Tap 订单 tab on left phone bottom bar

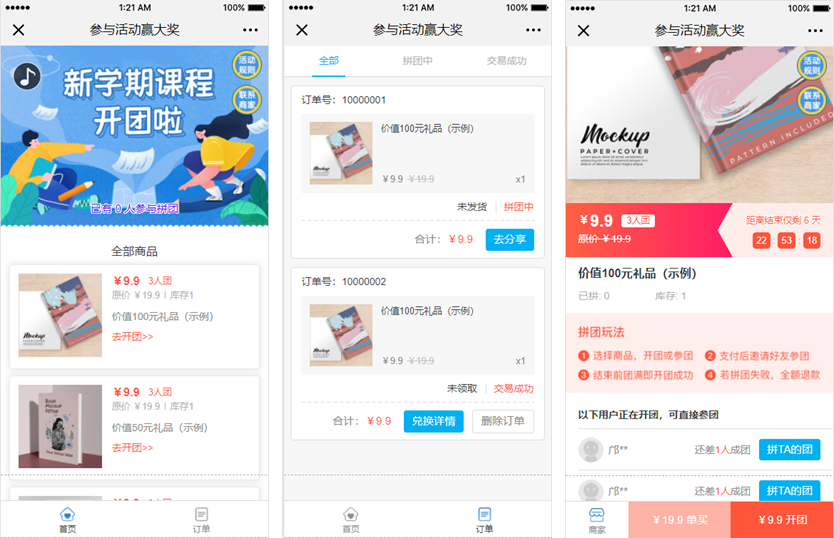point(201,520)
